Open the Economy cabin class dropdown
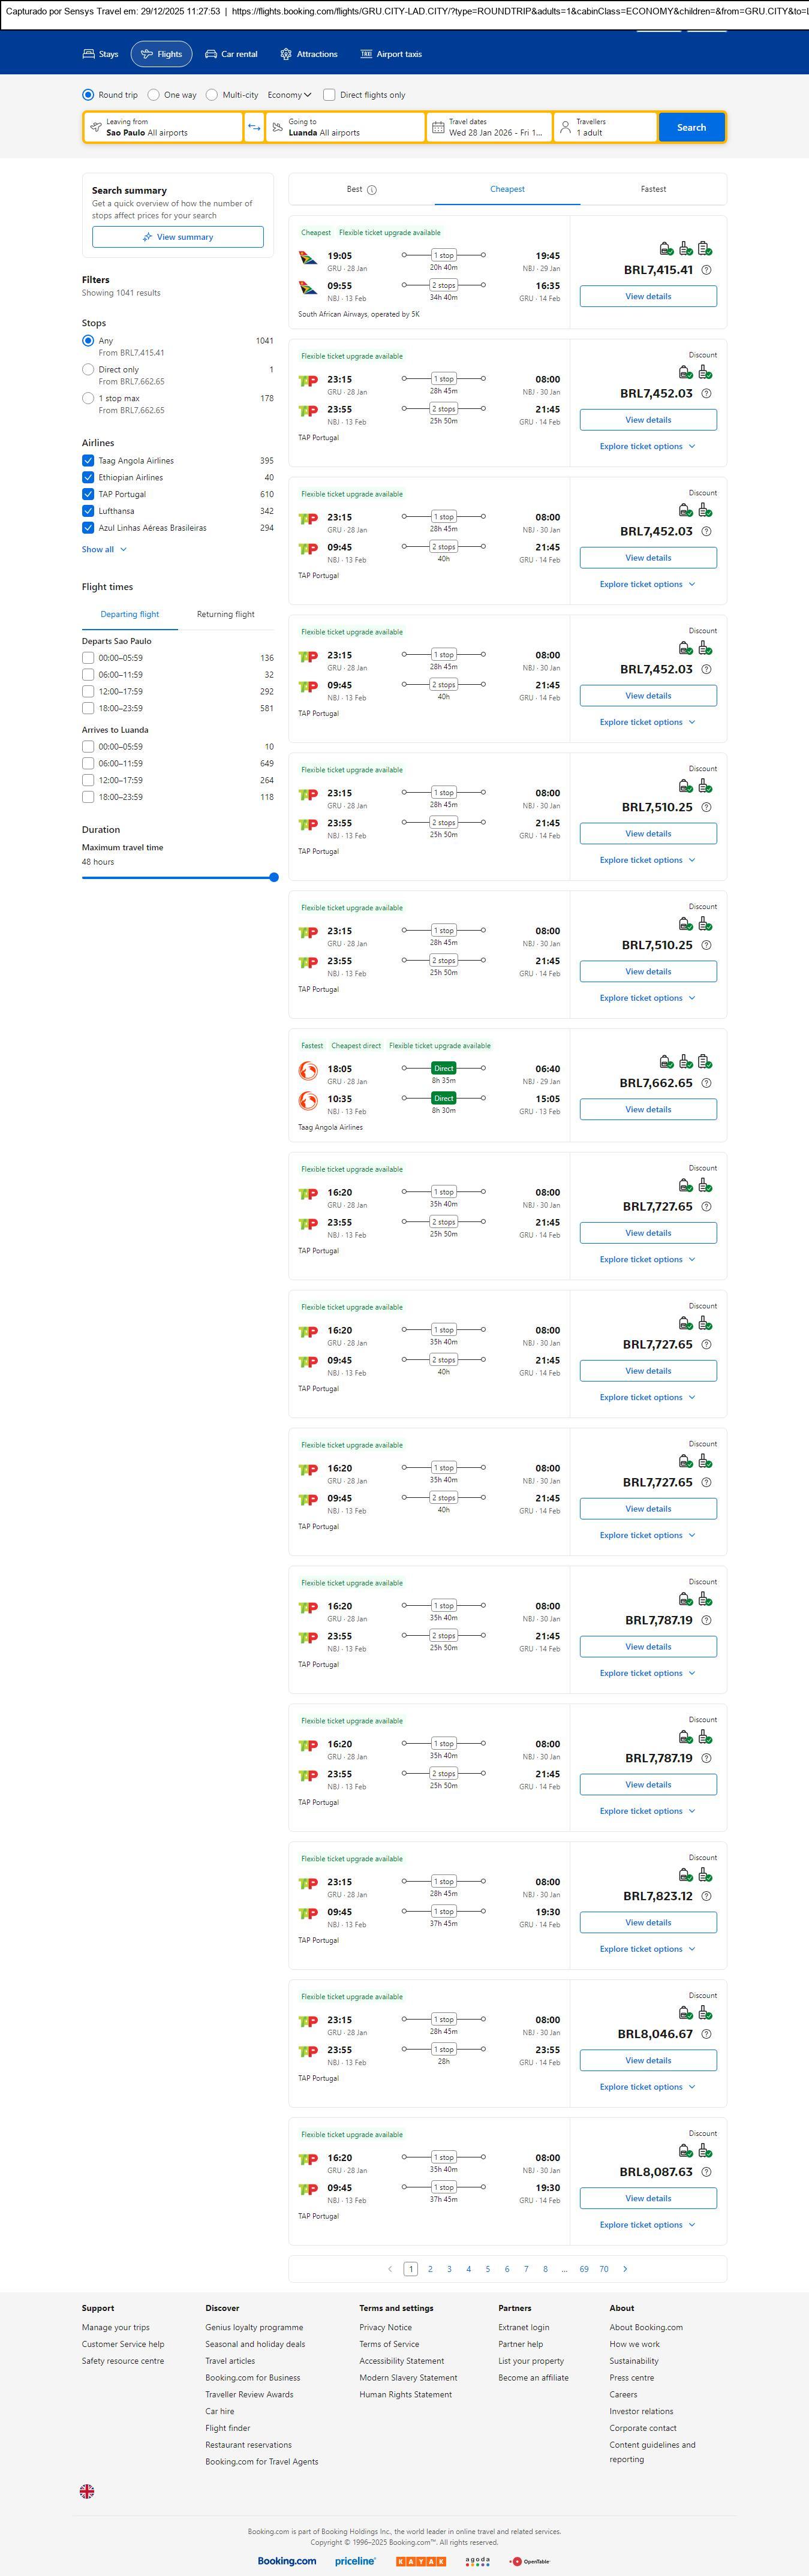The height and width of the screenshot is (2576, 809). tap(289, 95)
